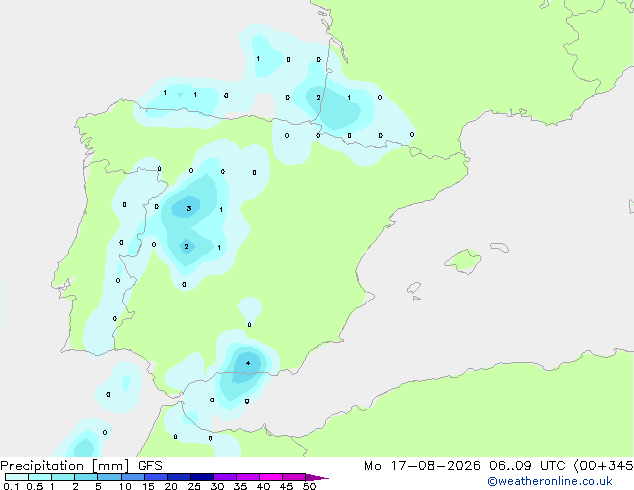Click the Mallorca island on the map

point(463,261)
